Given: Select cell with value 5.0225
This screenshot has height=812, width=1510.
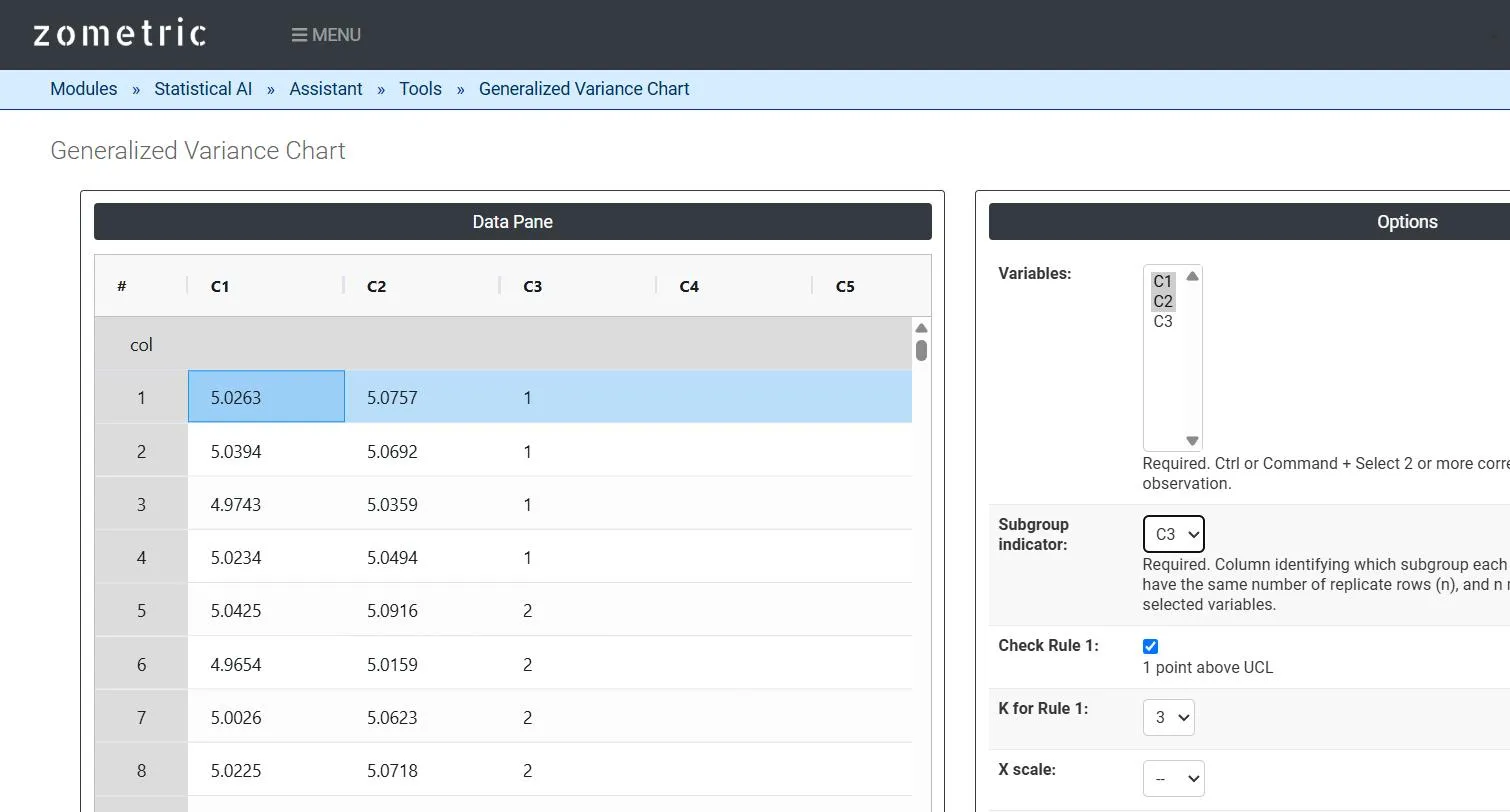Looking at the screenshot, I should (266, 770).
